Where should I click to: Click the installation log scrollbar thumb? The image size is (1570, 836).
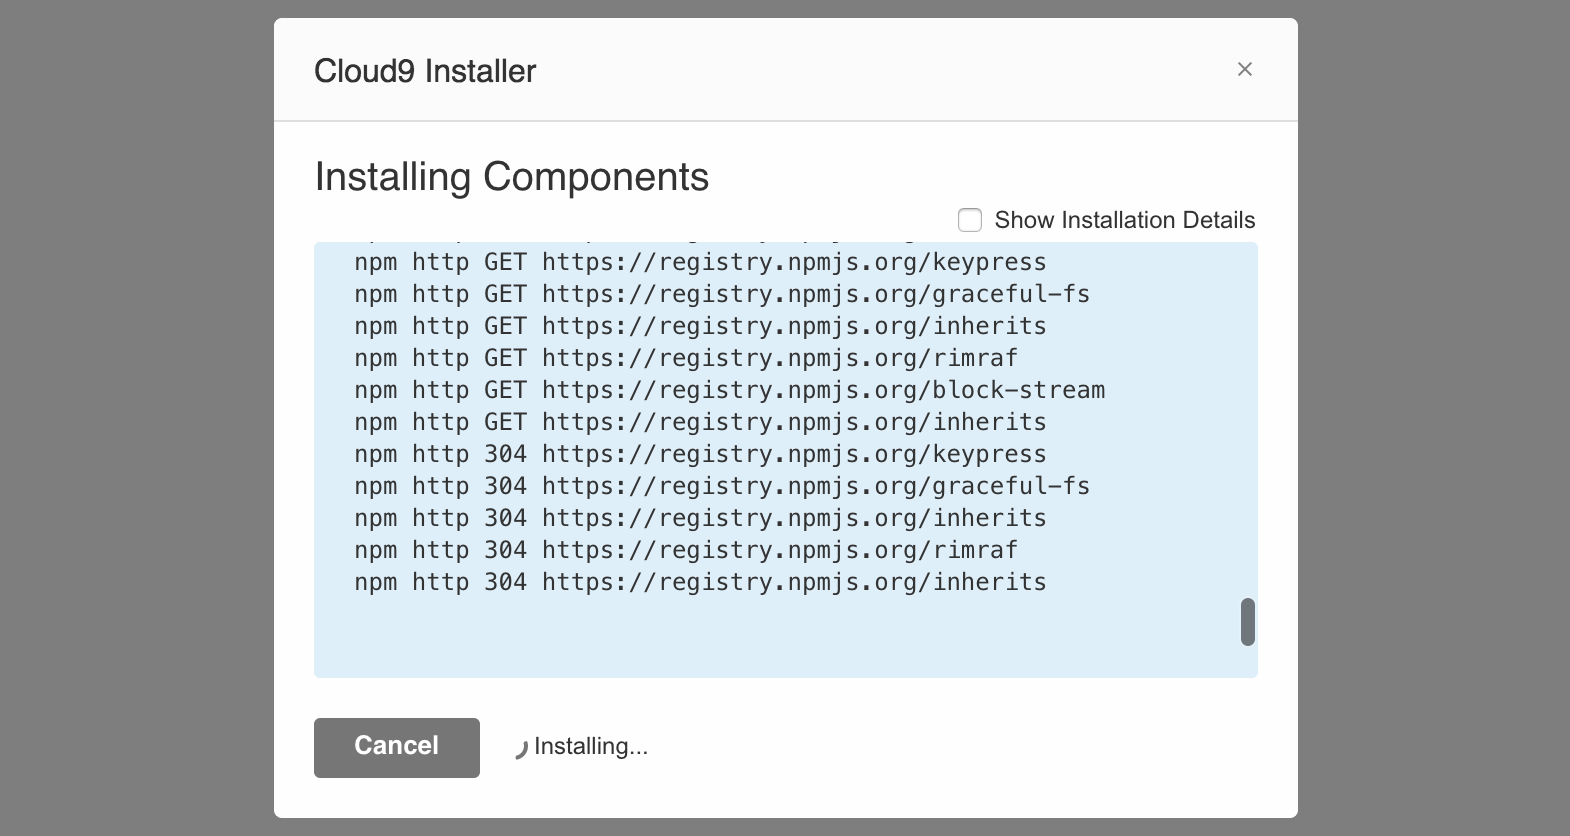click(x=1247, y=622)
